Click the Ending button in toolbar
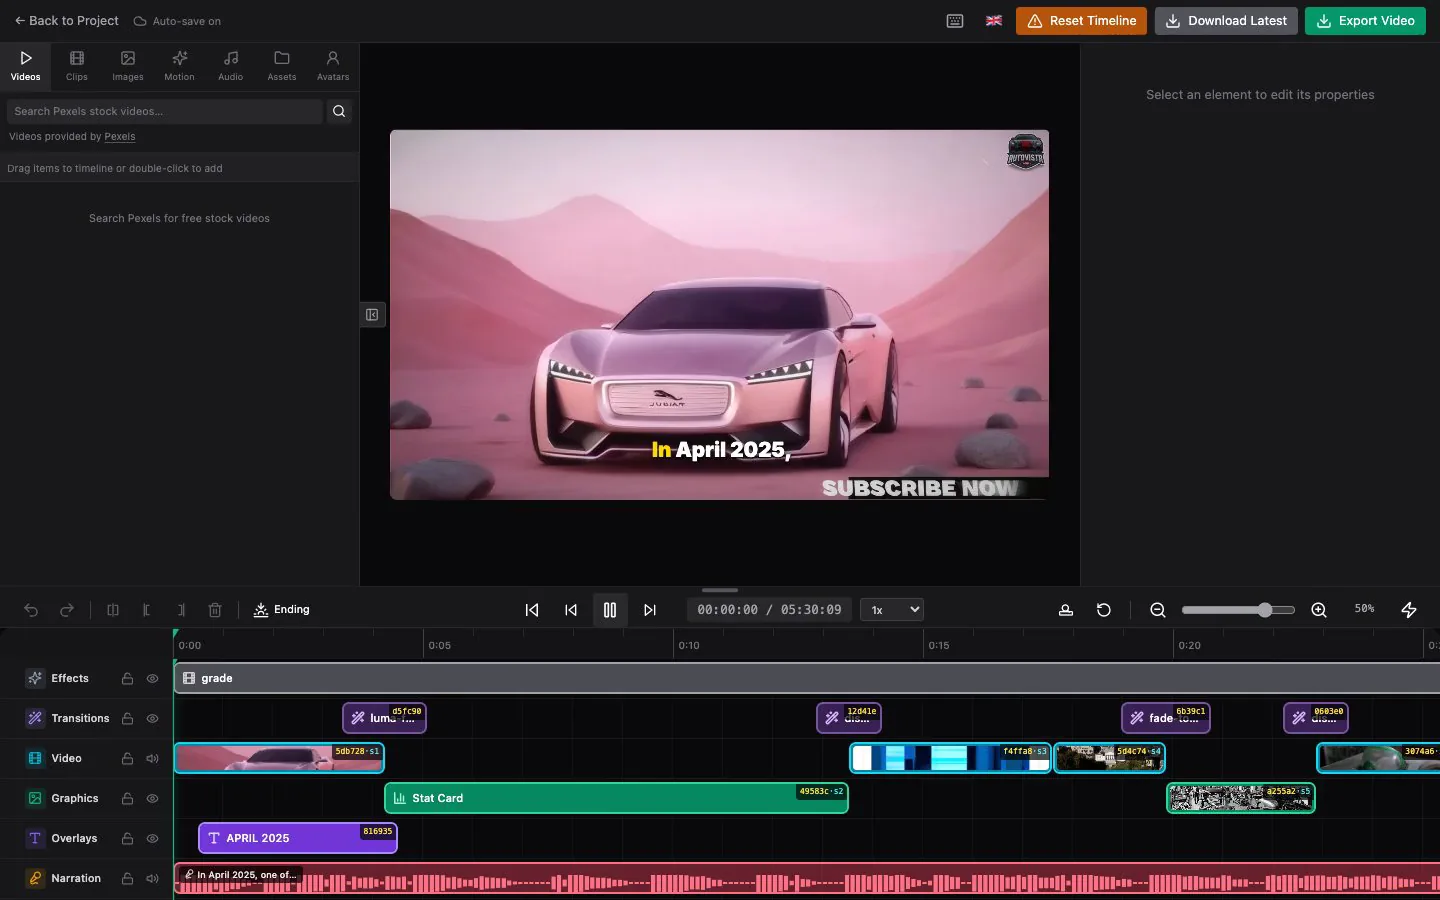This screenshot has width=1440, height=900. click(x=282, y=610)
